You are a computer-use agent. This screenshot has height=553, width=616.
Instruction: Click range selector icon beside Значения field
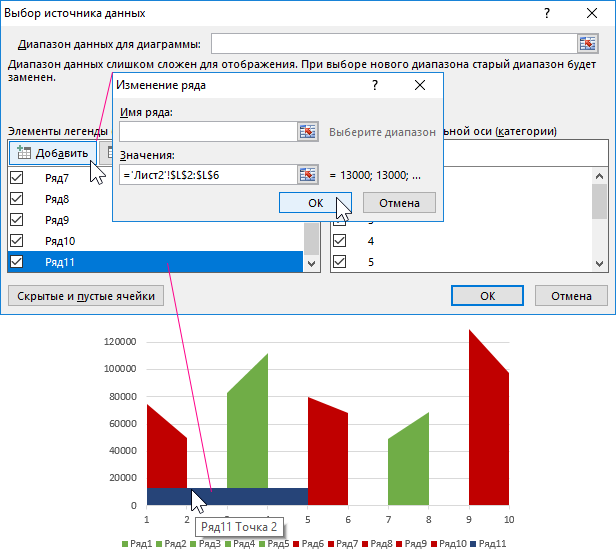coord(308,175)
